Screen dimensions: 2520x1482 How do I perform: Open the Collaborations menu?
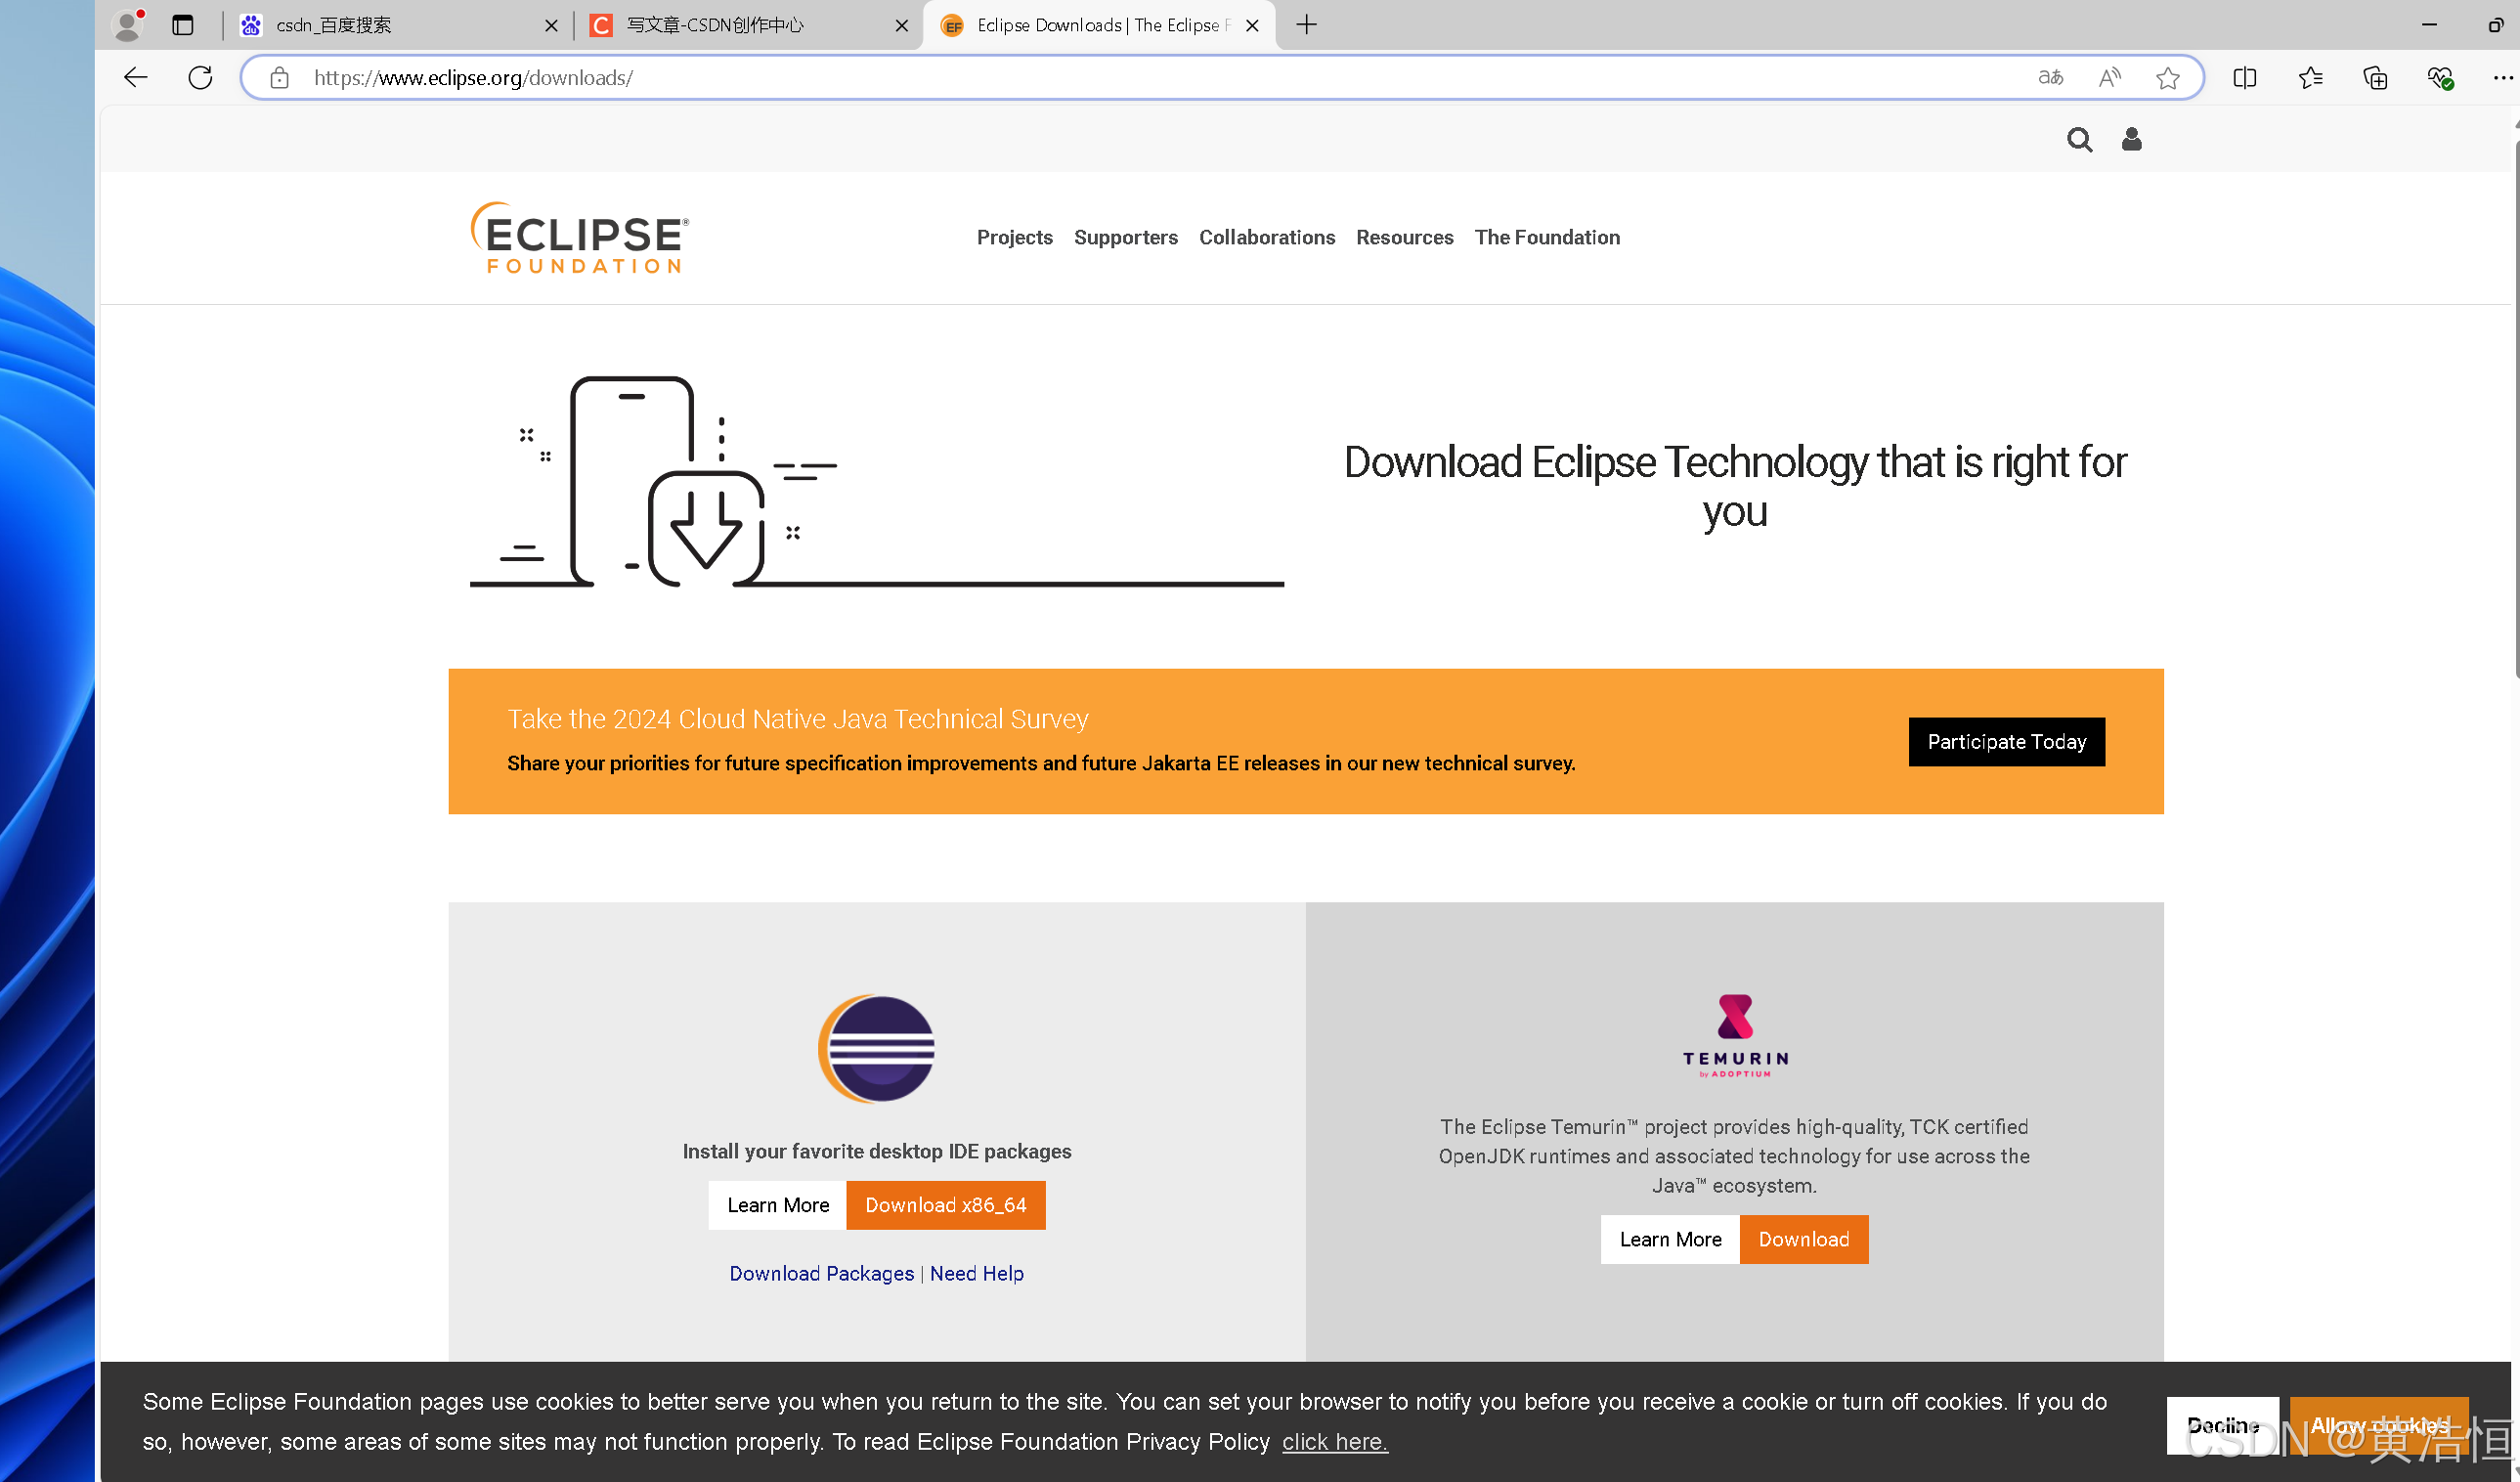(1267, 237)
